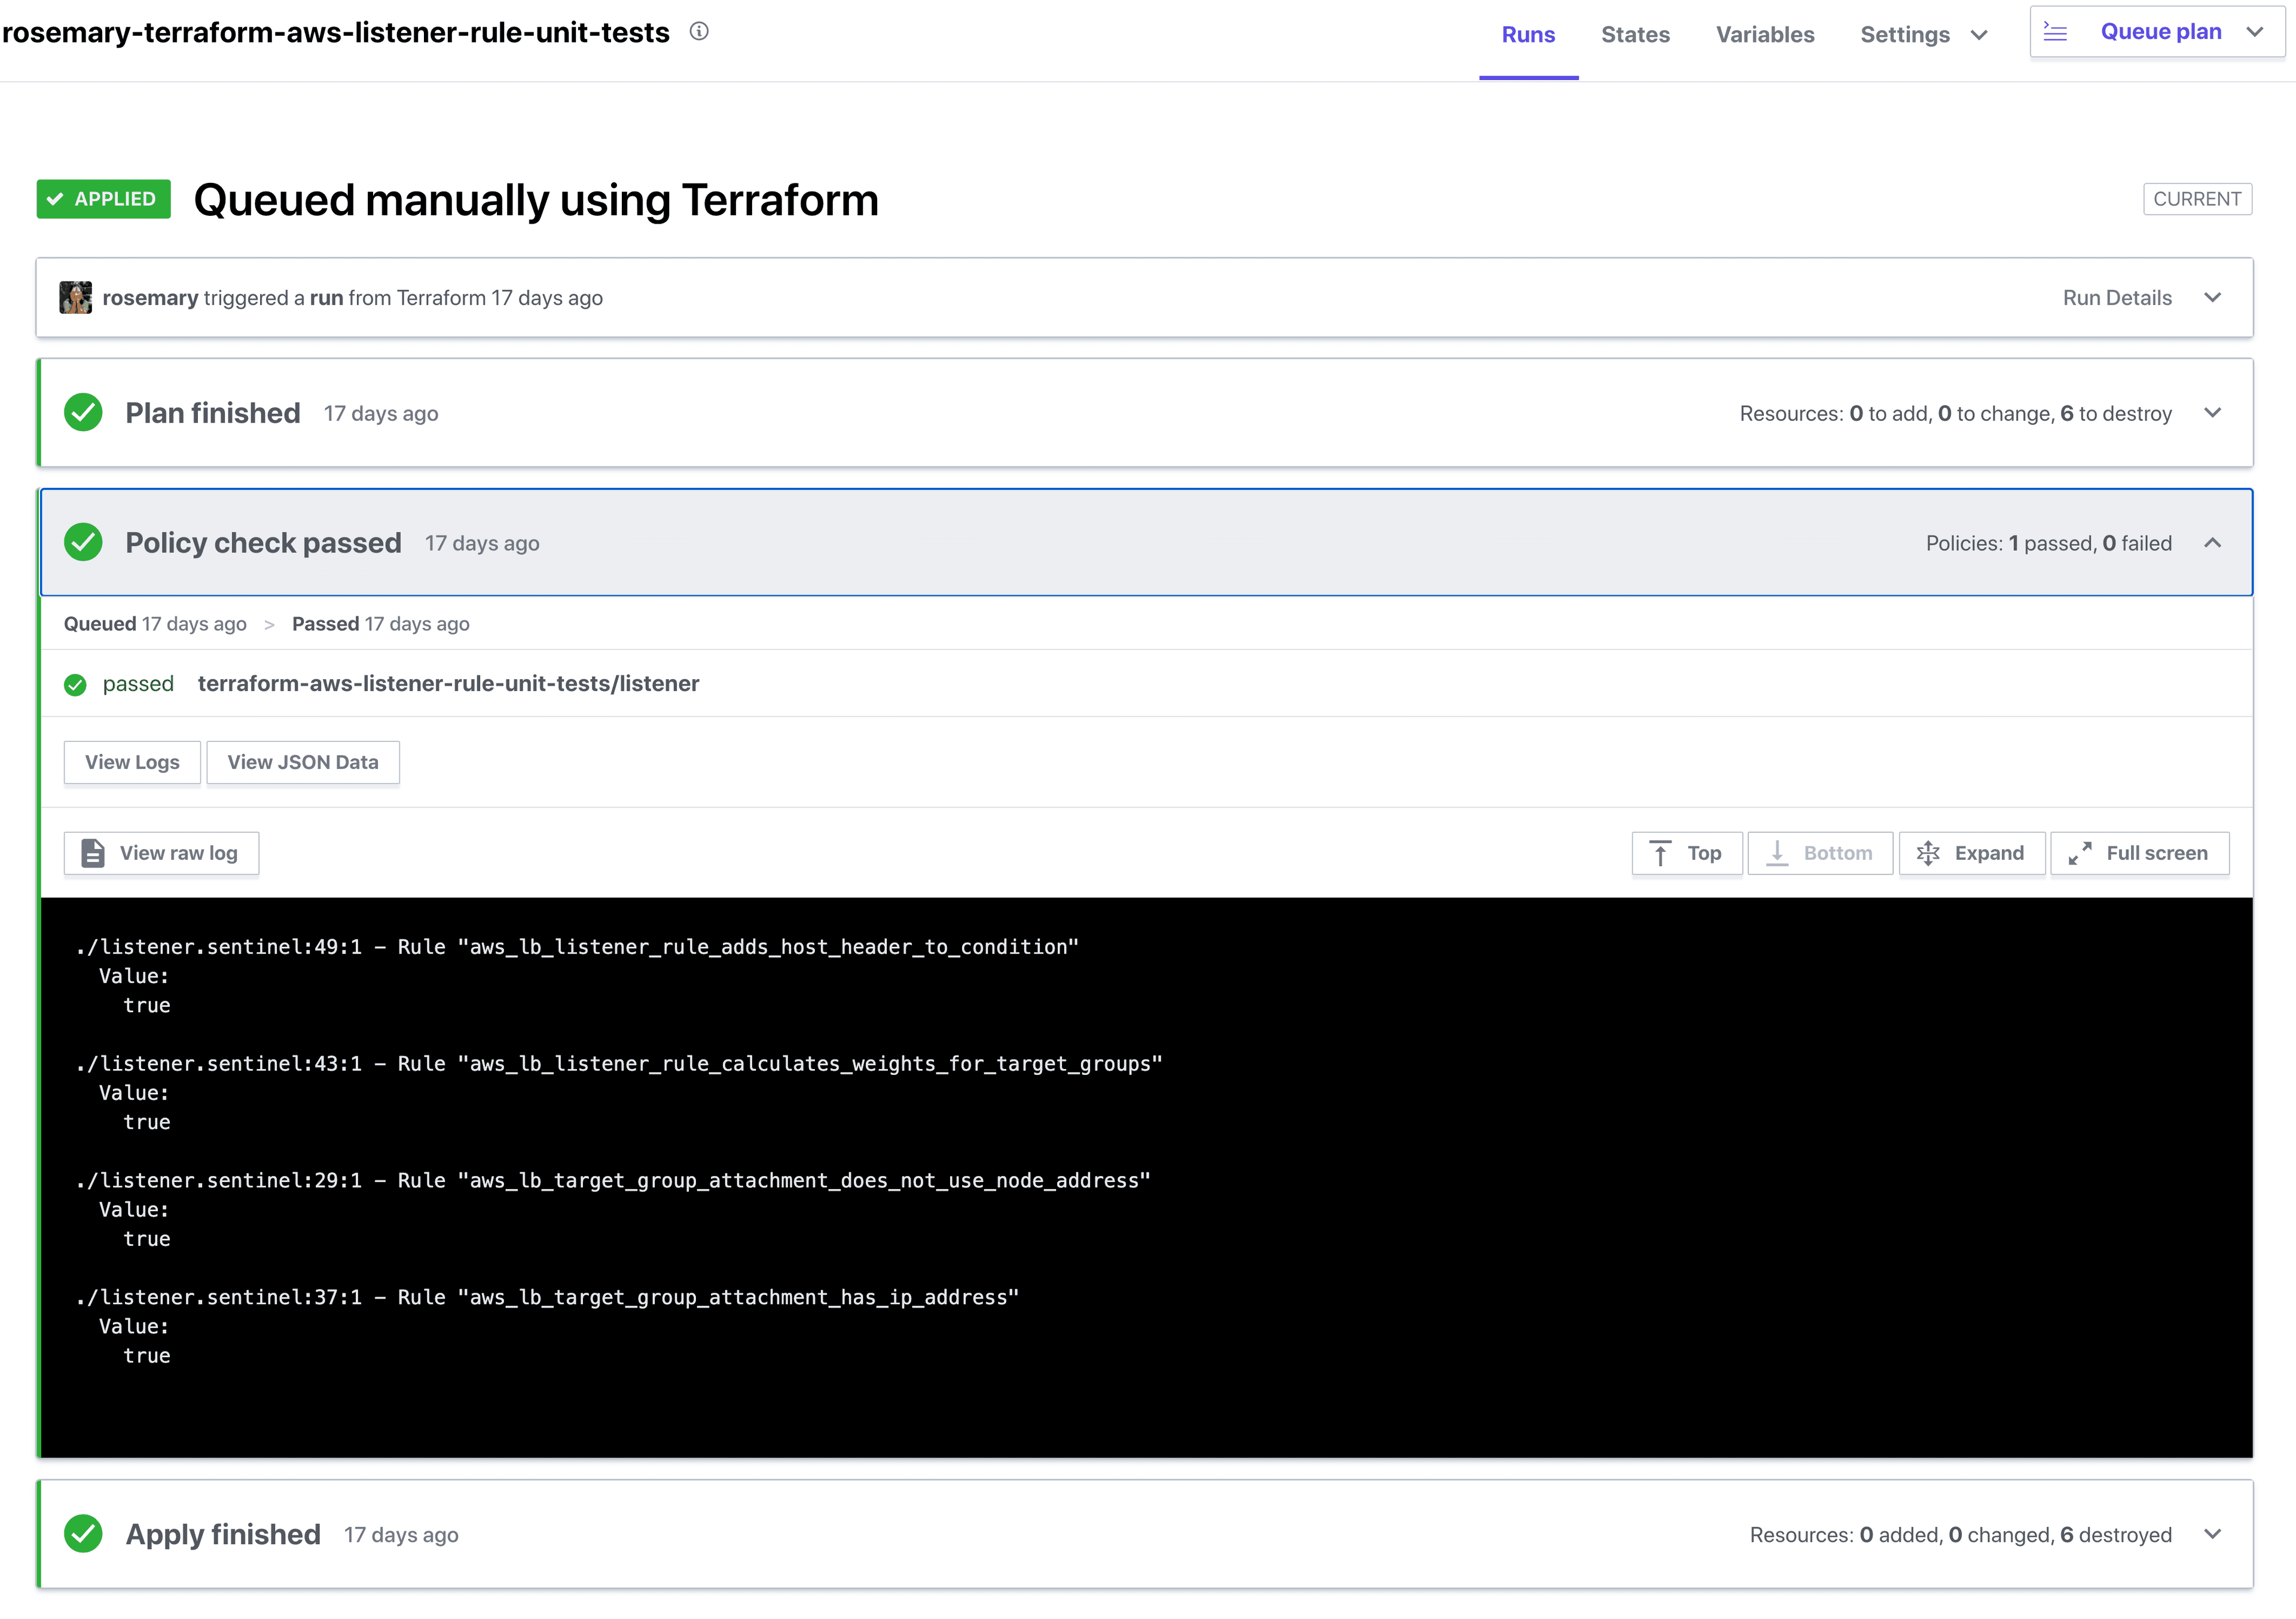Switch to the States tab
The height and width of the screenshot is (1619, 2296).
(x=1635, y=35)
